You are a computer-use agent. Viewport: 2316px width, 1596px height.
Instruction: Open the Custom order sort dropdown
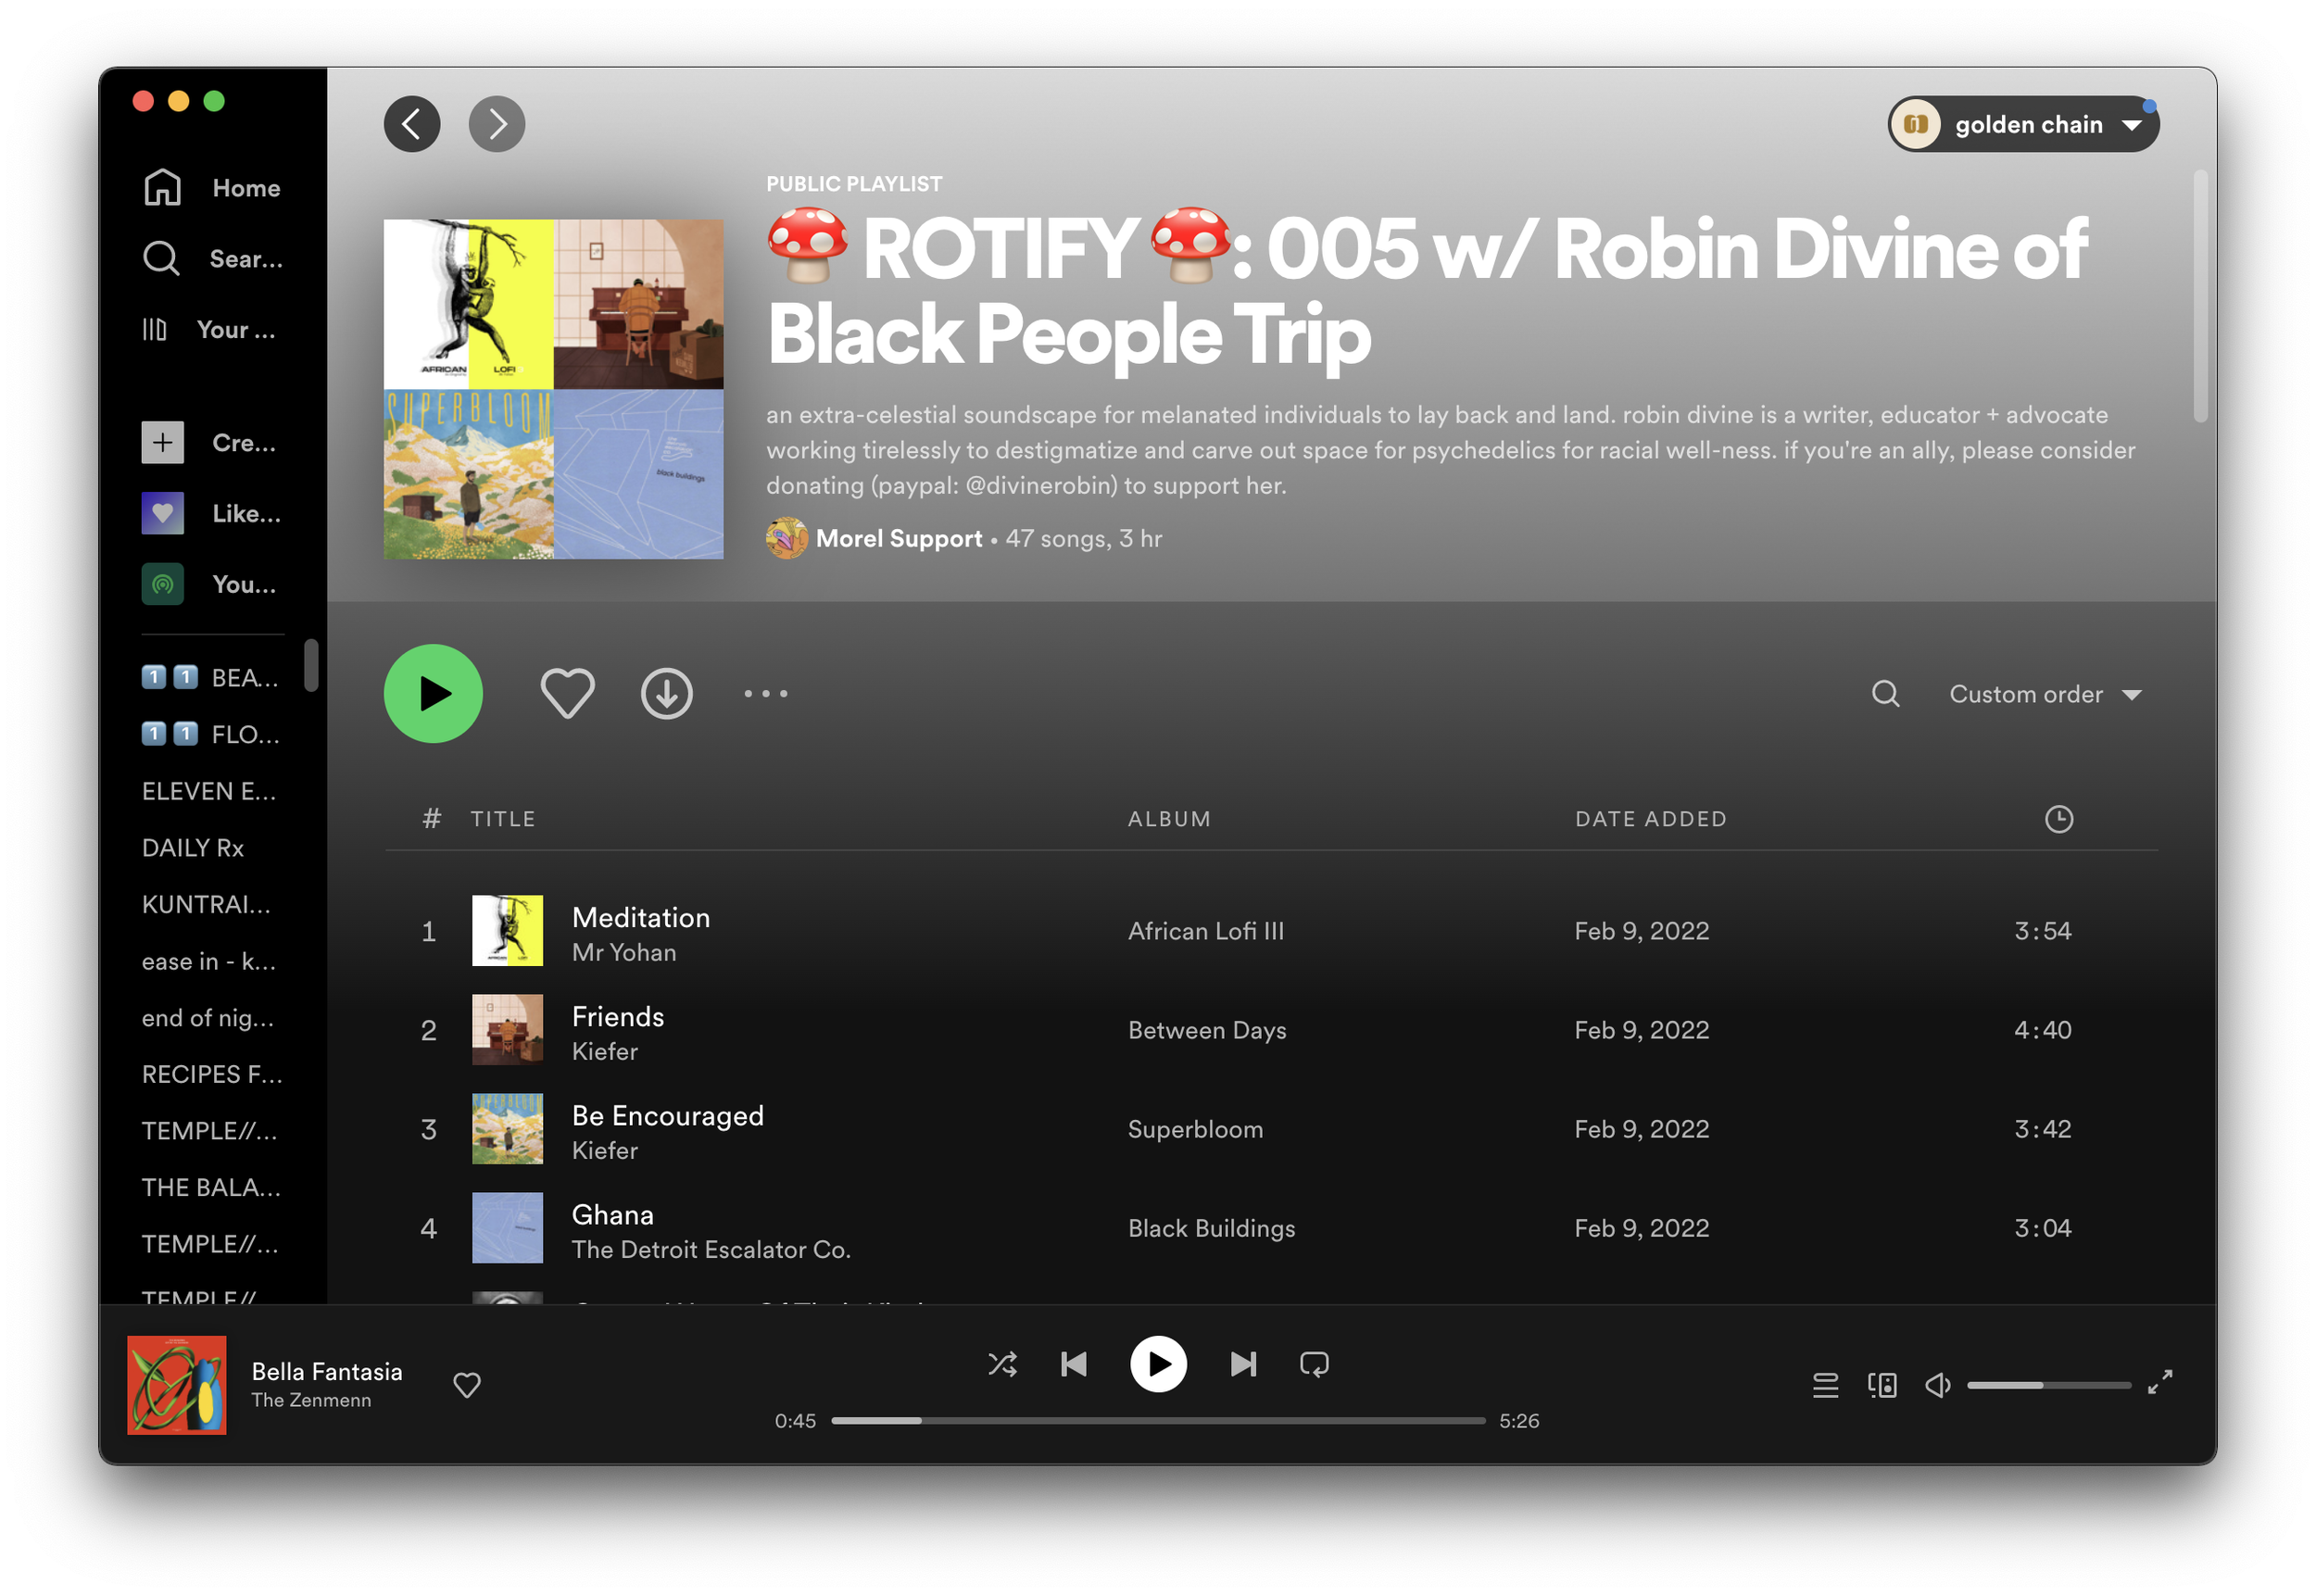coord(2045,694)
